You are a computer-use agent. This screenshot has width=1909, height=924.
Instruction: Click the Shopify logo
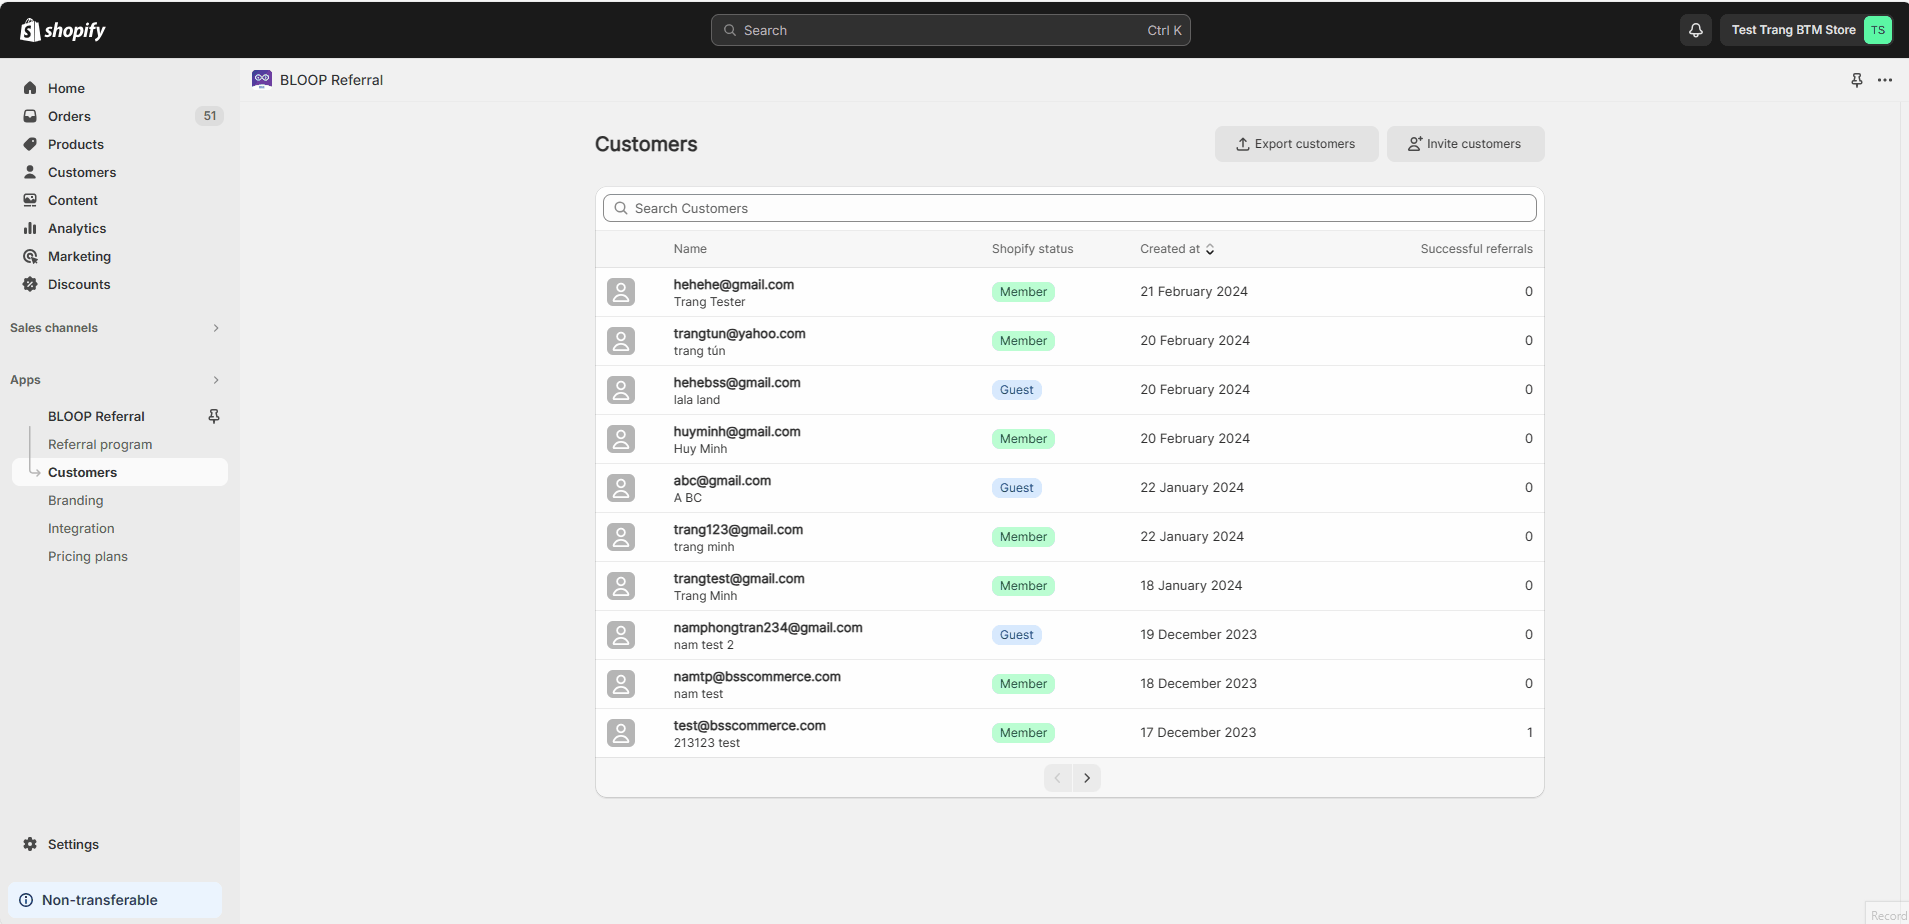63,30
